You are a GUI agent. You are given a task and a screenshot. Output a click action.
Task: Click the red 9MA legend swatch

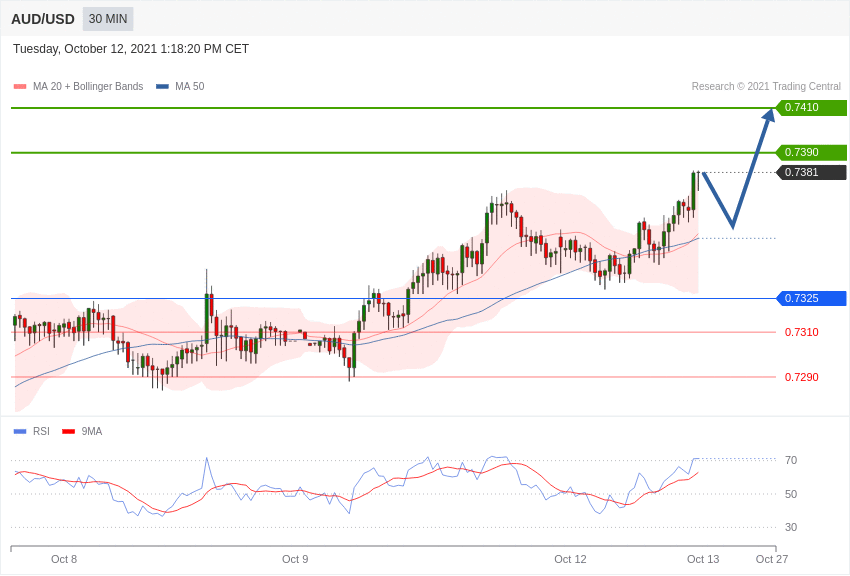[68, 431]
